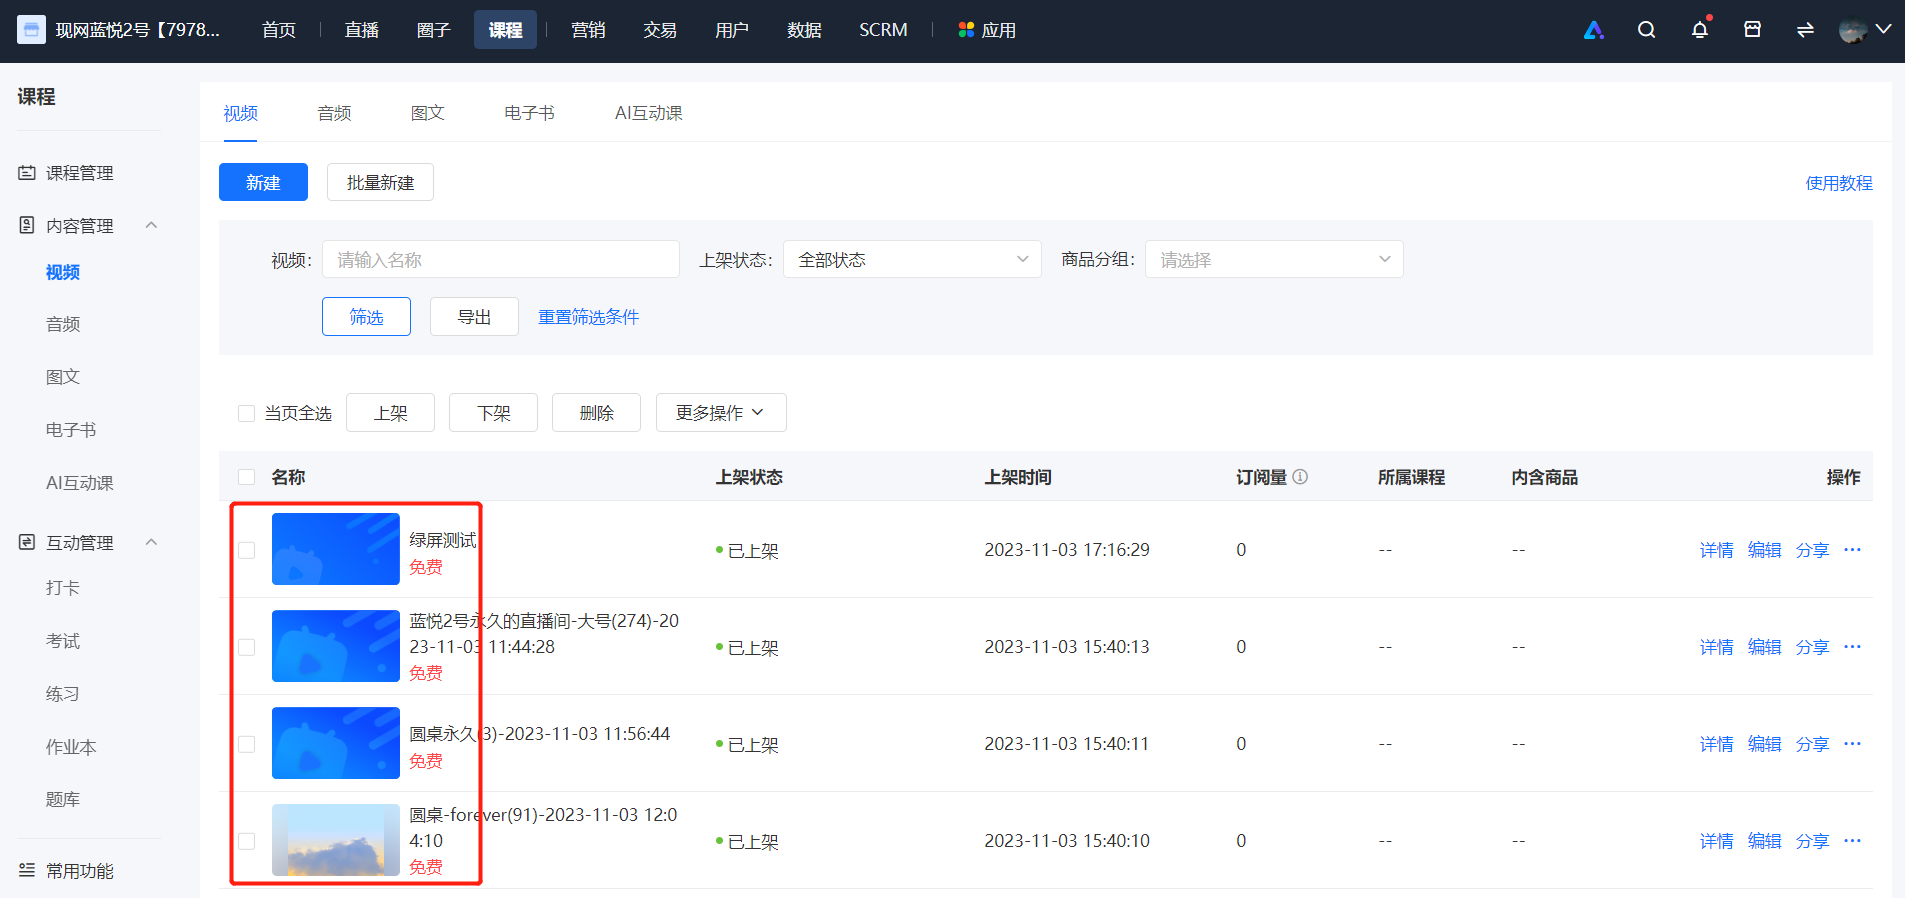Open 直播 in top navigation
1905x898 pixels.
pos(362,30)
